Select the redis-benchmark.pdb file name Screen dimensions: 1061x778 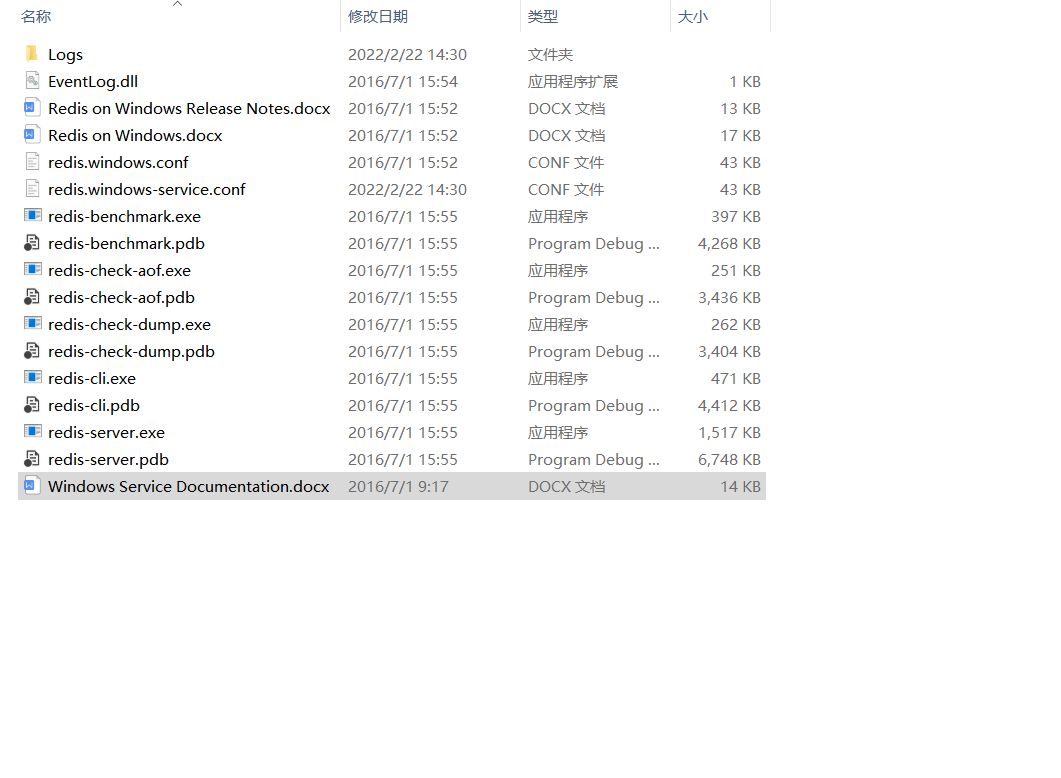coord(127,244)
